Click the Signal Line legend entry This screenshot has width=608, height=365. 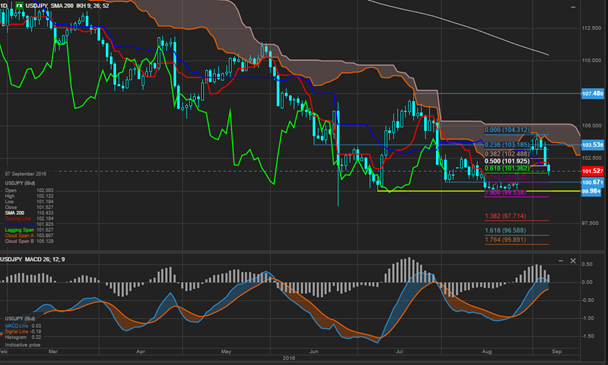coord(17,332)
